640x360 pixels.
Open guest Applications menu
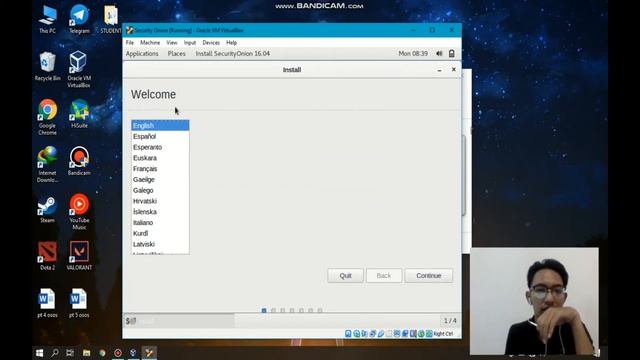click(x=142, y=53)
